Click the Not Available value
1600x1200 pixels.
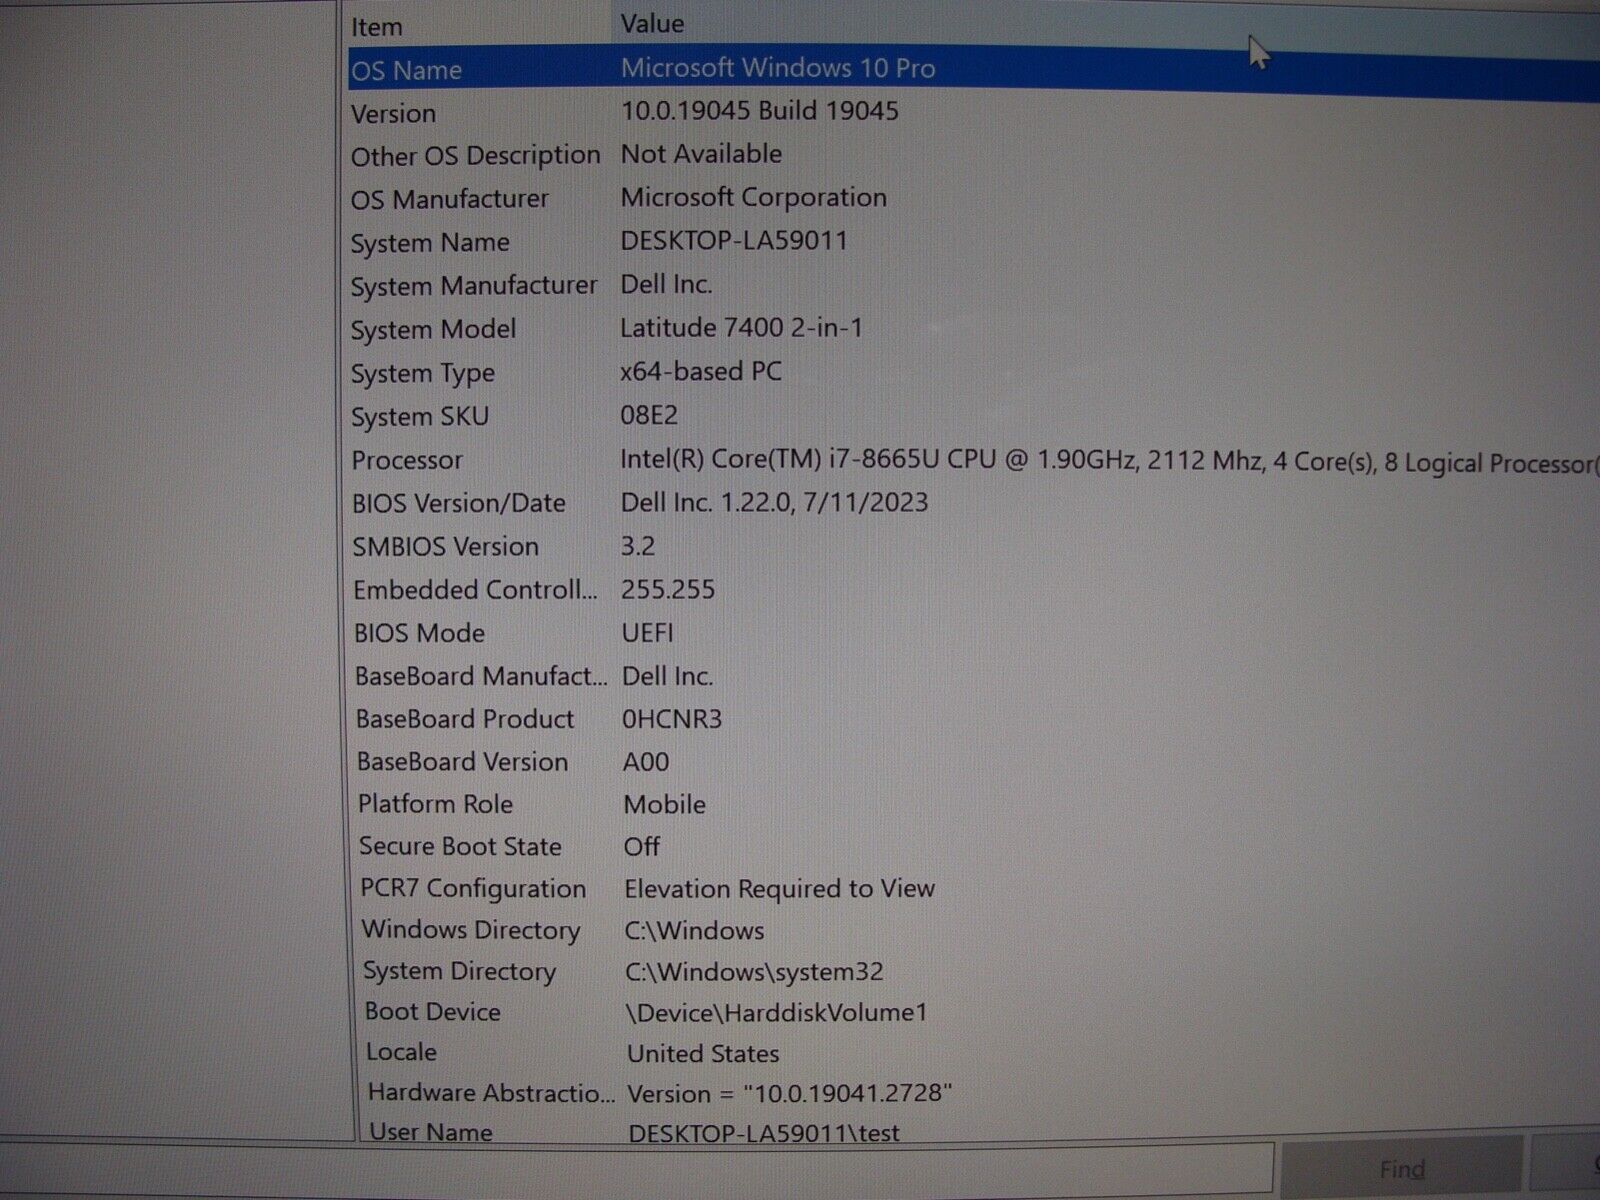[702, 154]
